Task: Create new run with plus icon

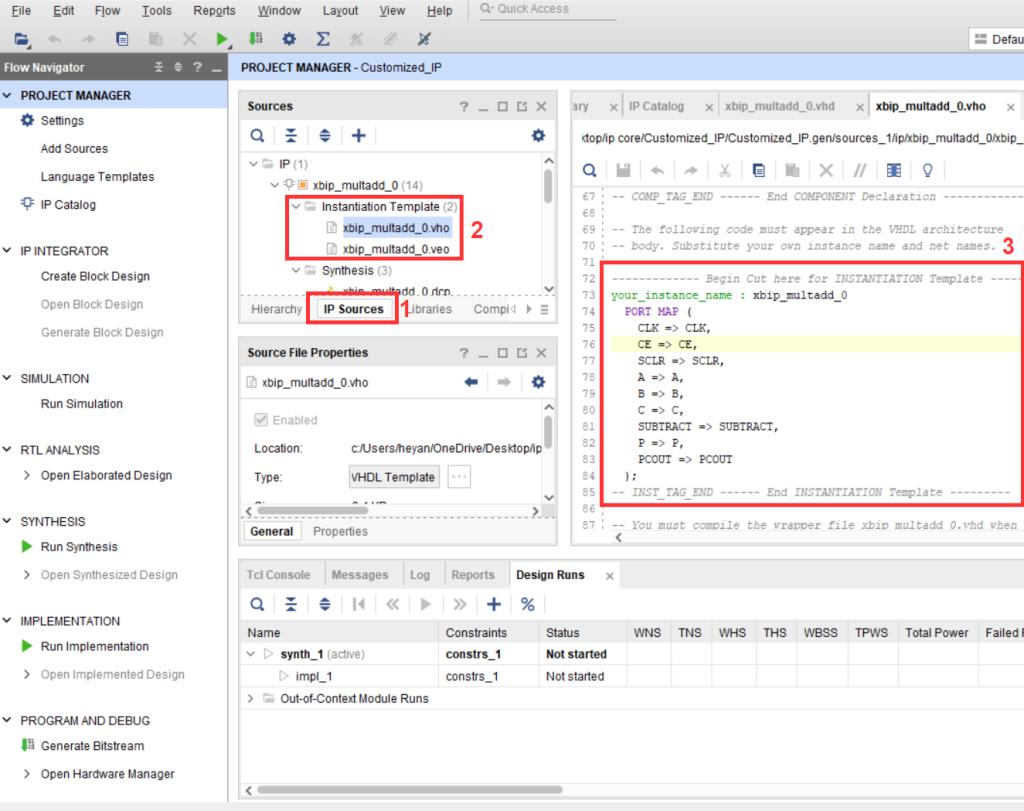Action: [494, 605]
